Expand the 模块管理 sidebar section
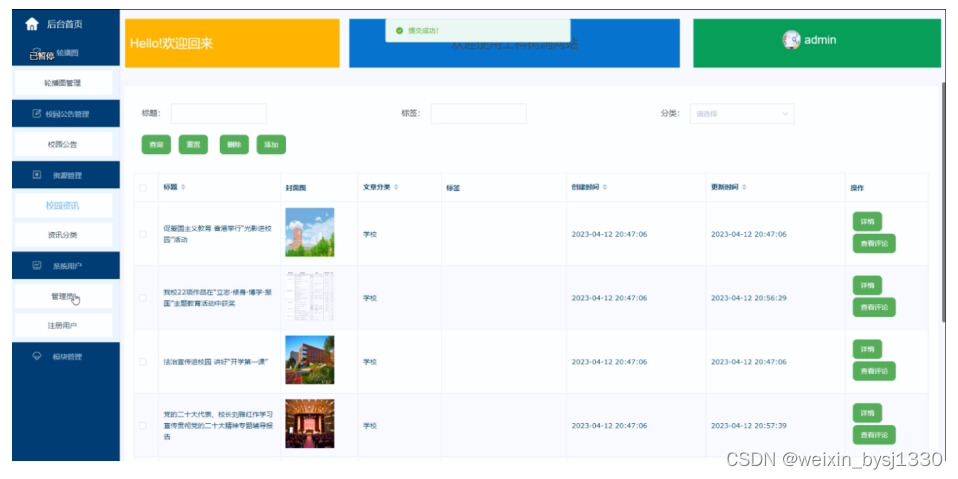 pyautogui.click(x=66, y=356)
